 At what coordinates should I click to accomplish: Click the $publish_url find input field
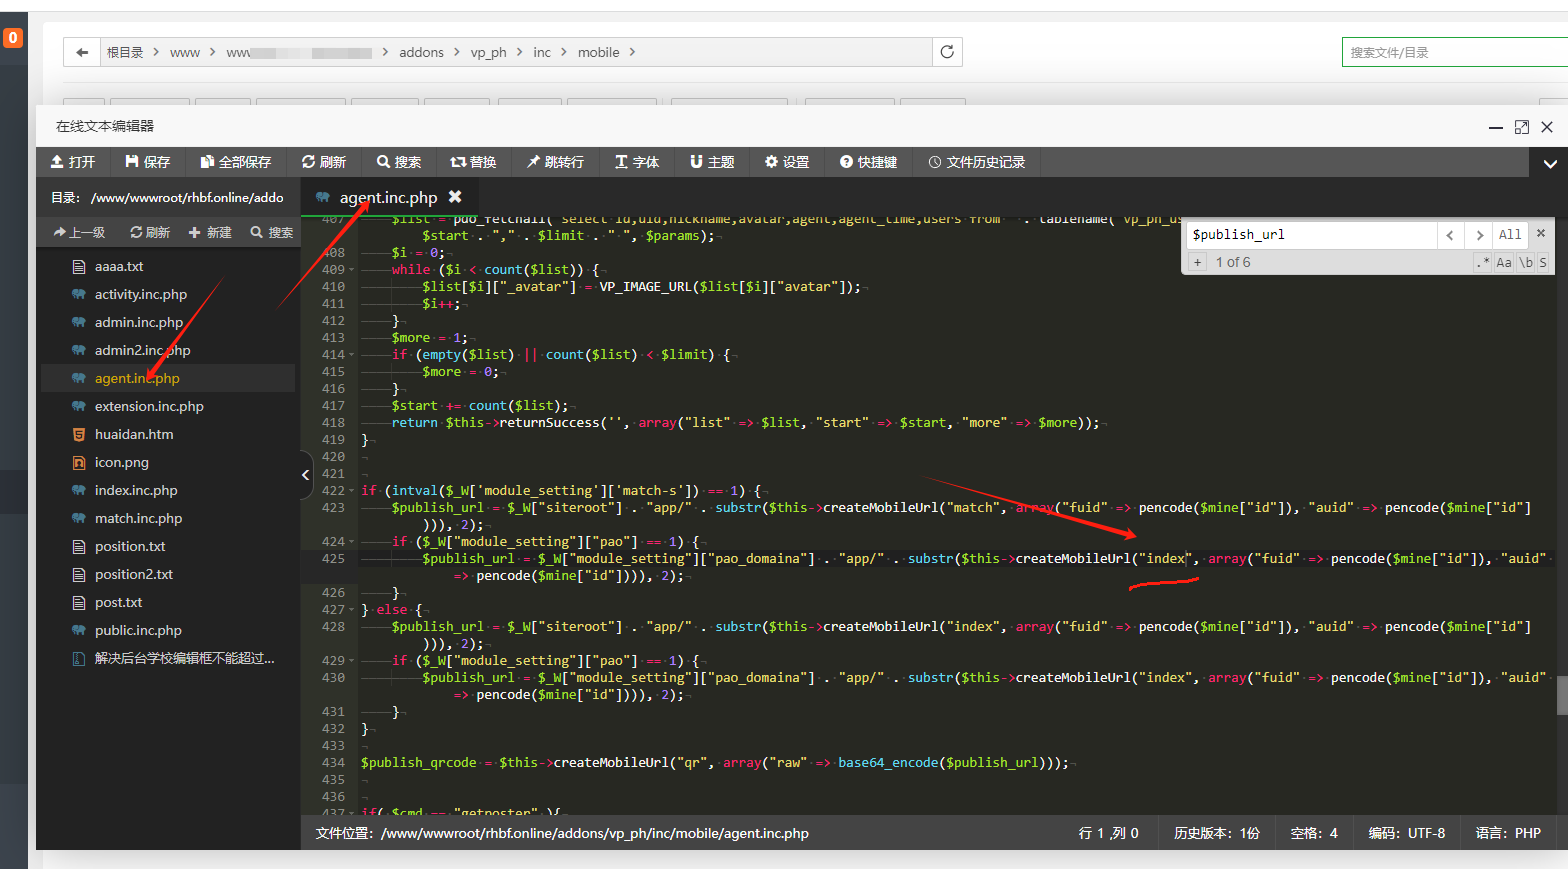coord(1311,234)
